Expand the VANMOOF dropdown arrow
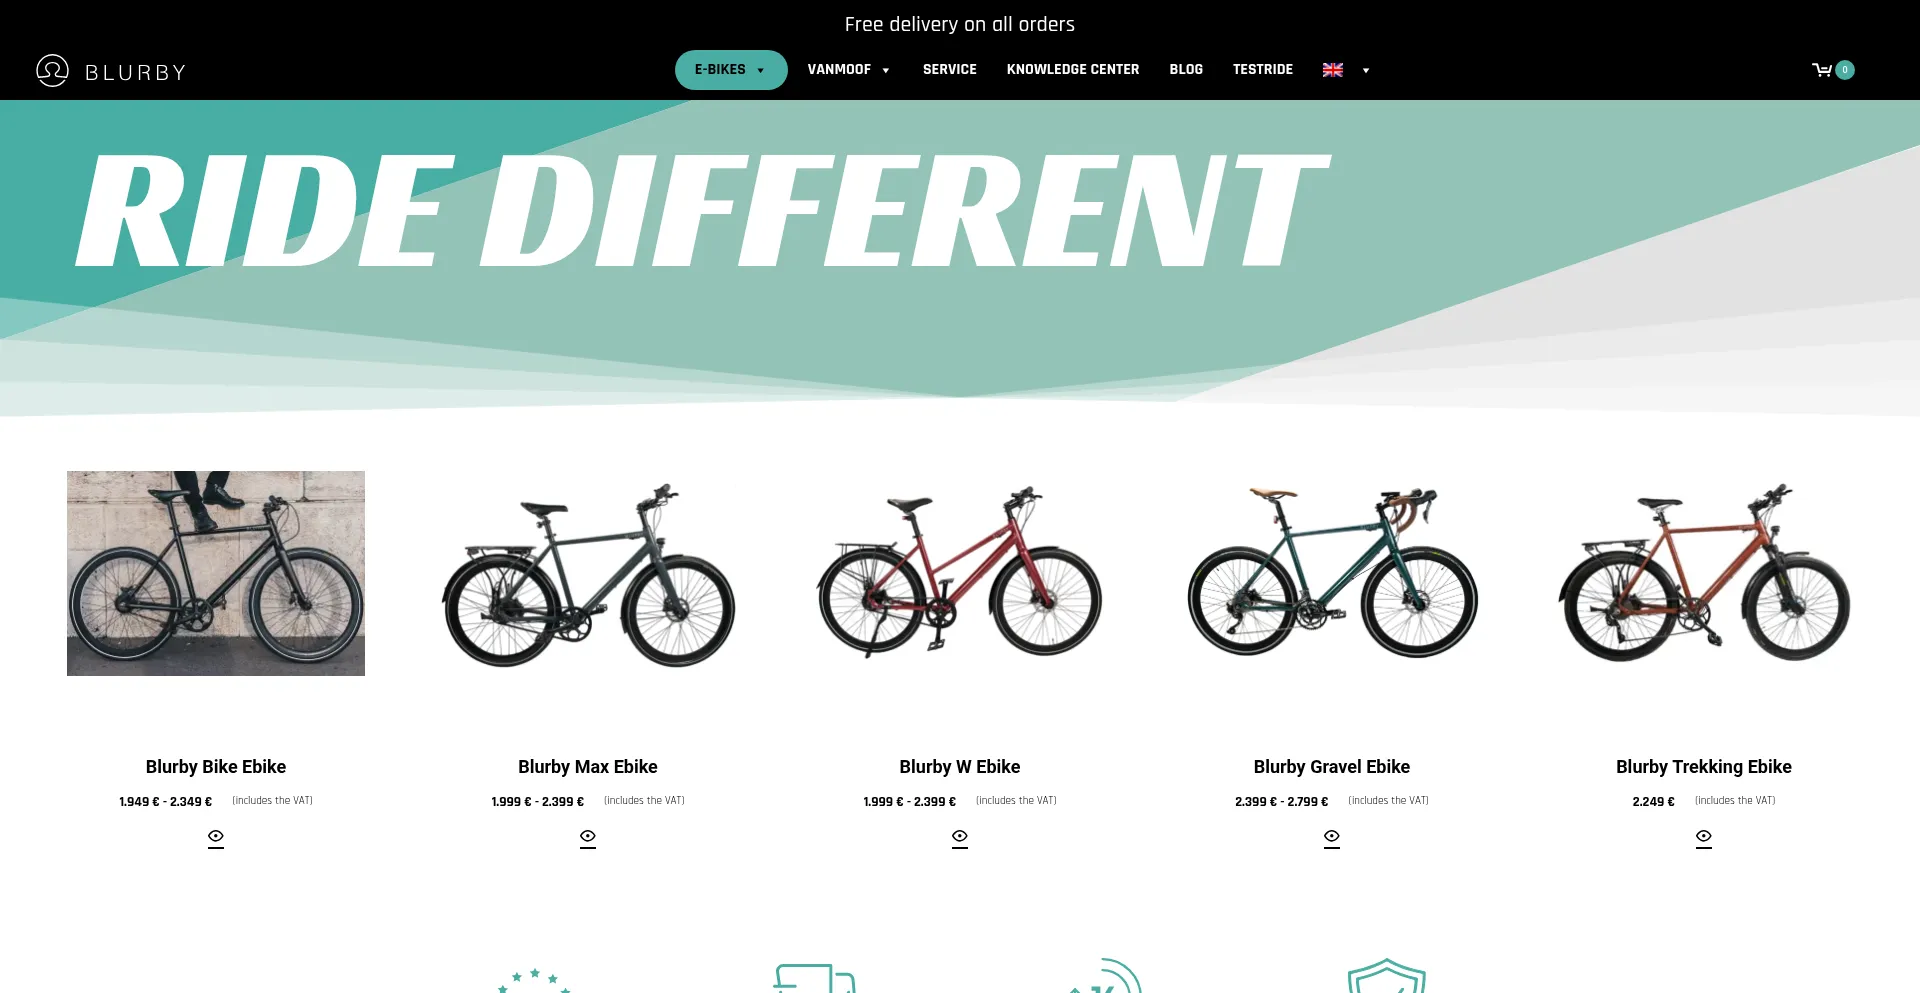The image size is (1920, 993). (886, 71)
